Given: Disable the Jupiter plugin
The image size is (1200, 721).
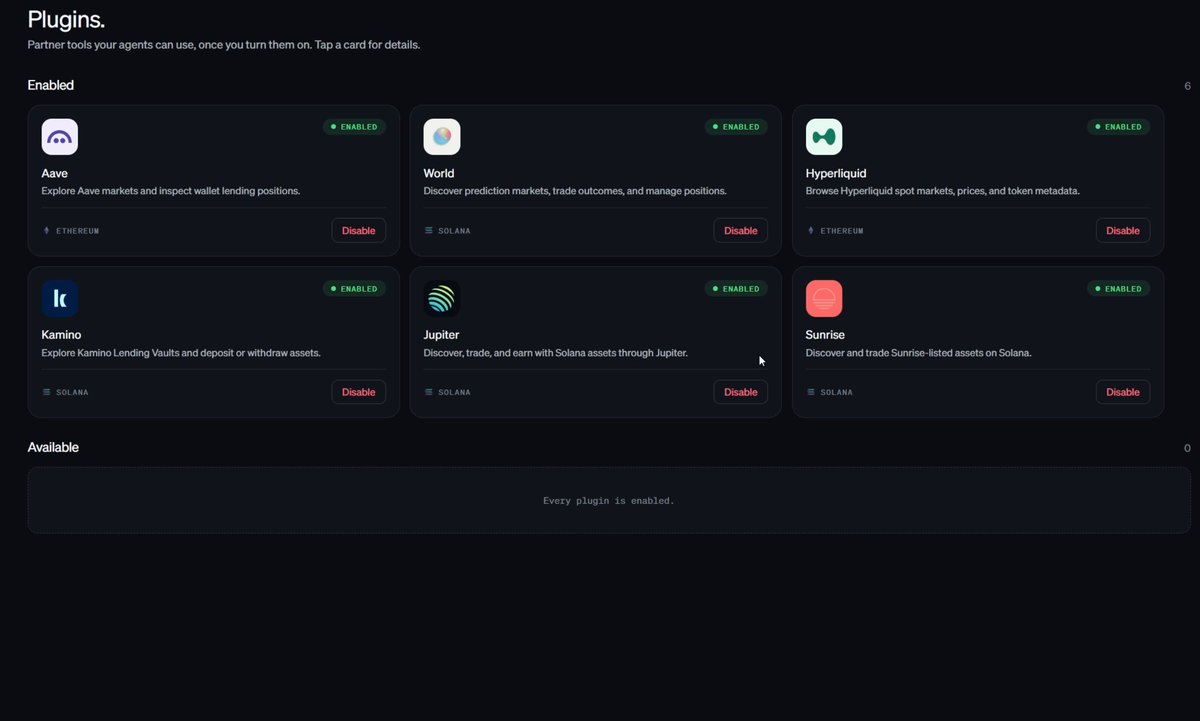Looking at the screenshot, I should (741, 392).
